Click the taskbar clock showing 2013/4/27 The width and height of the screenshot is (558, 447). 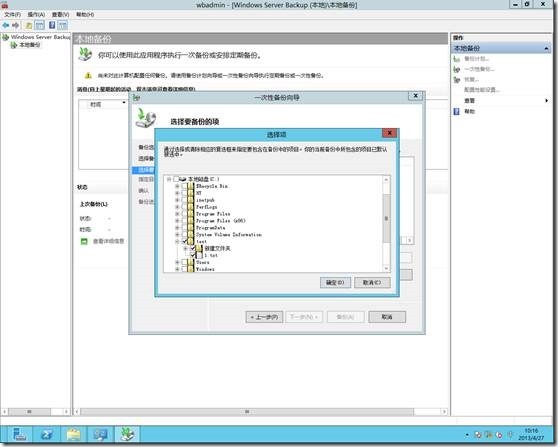(x=531, y=434)
